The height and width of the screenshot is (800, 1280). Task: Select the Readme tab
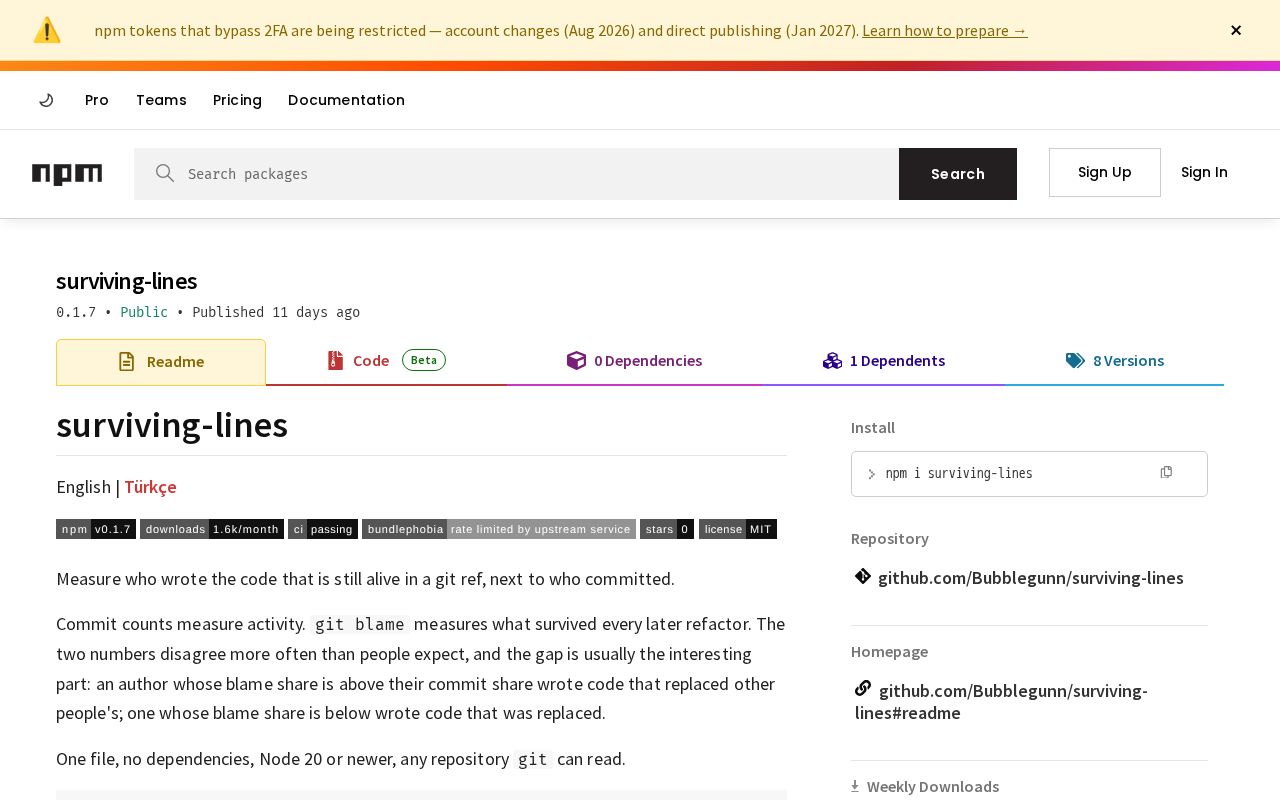coord(161,362)
